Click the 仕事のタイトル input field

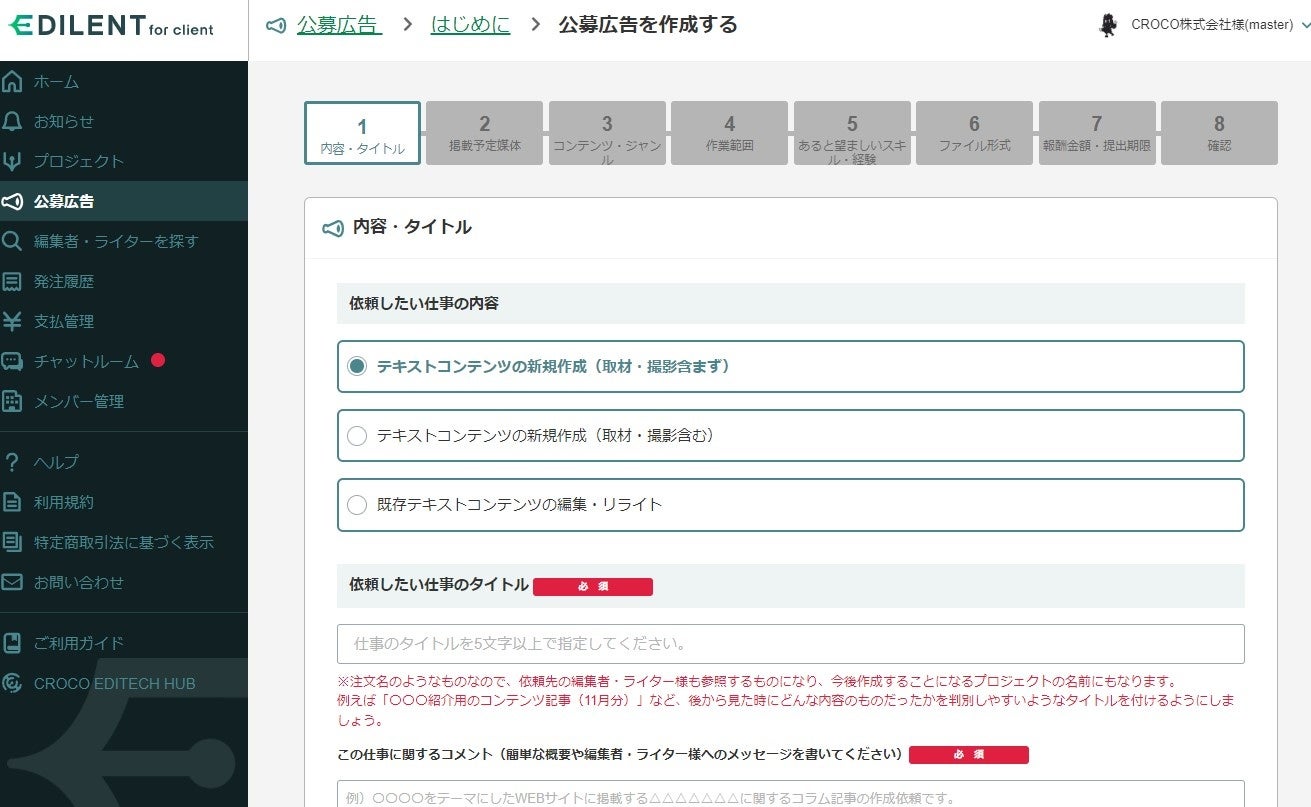tap(791, 644)
